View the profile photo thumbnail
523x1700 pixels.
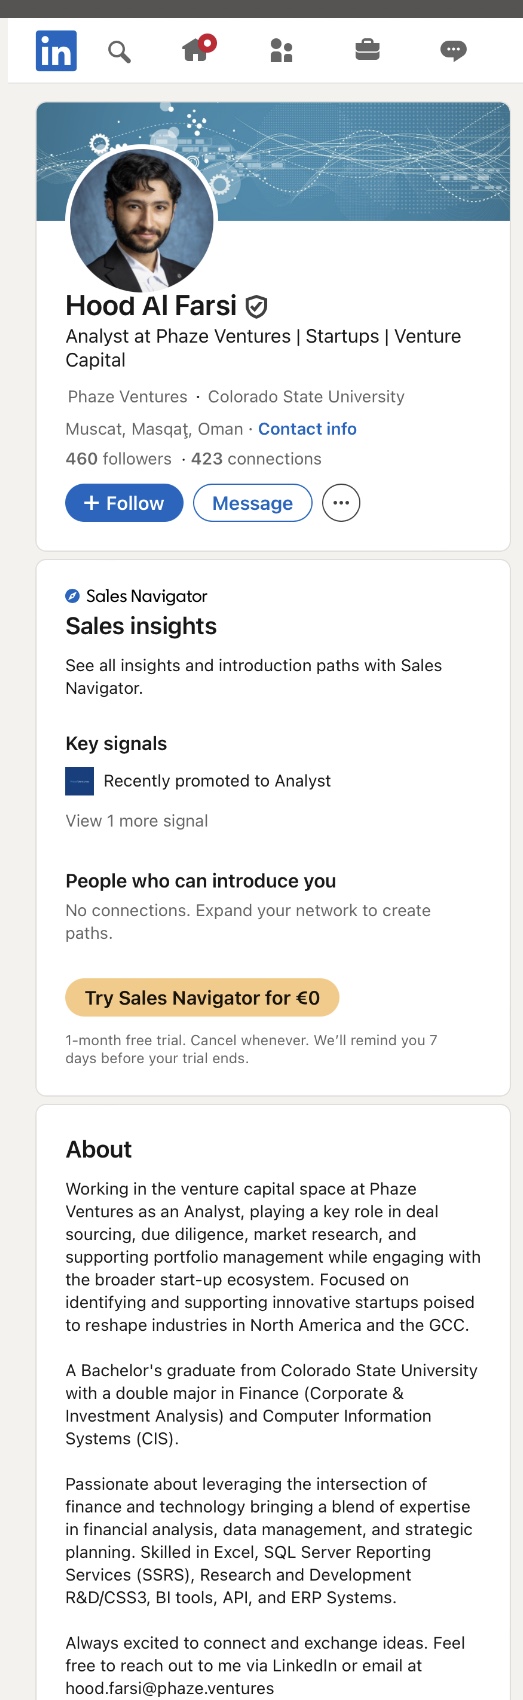click(x=141, y=220)
